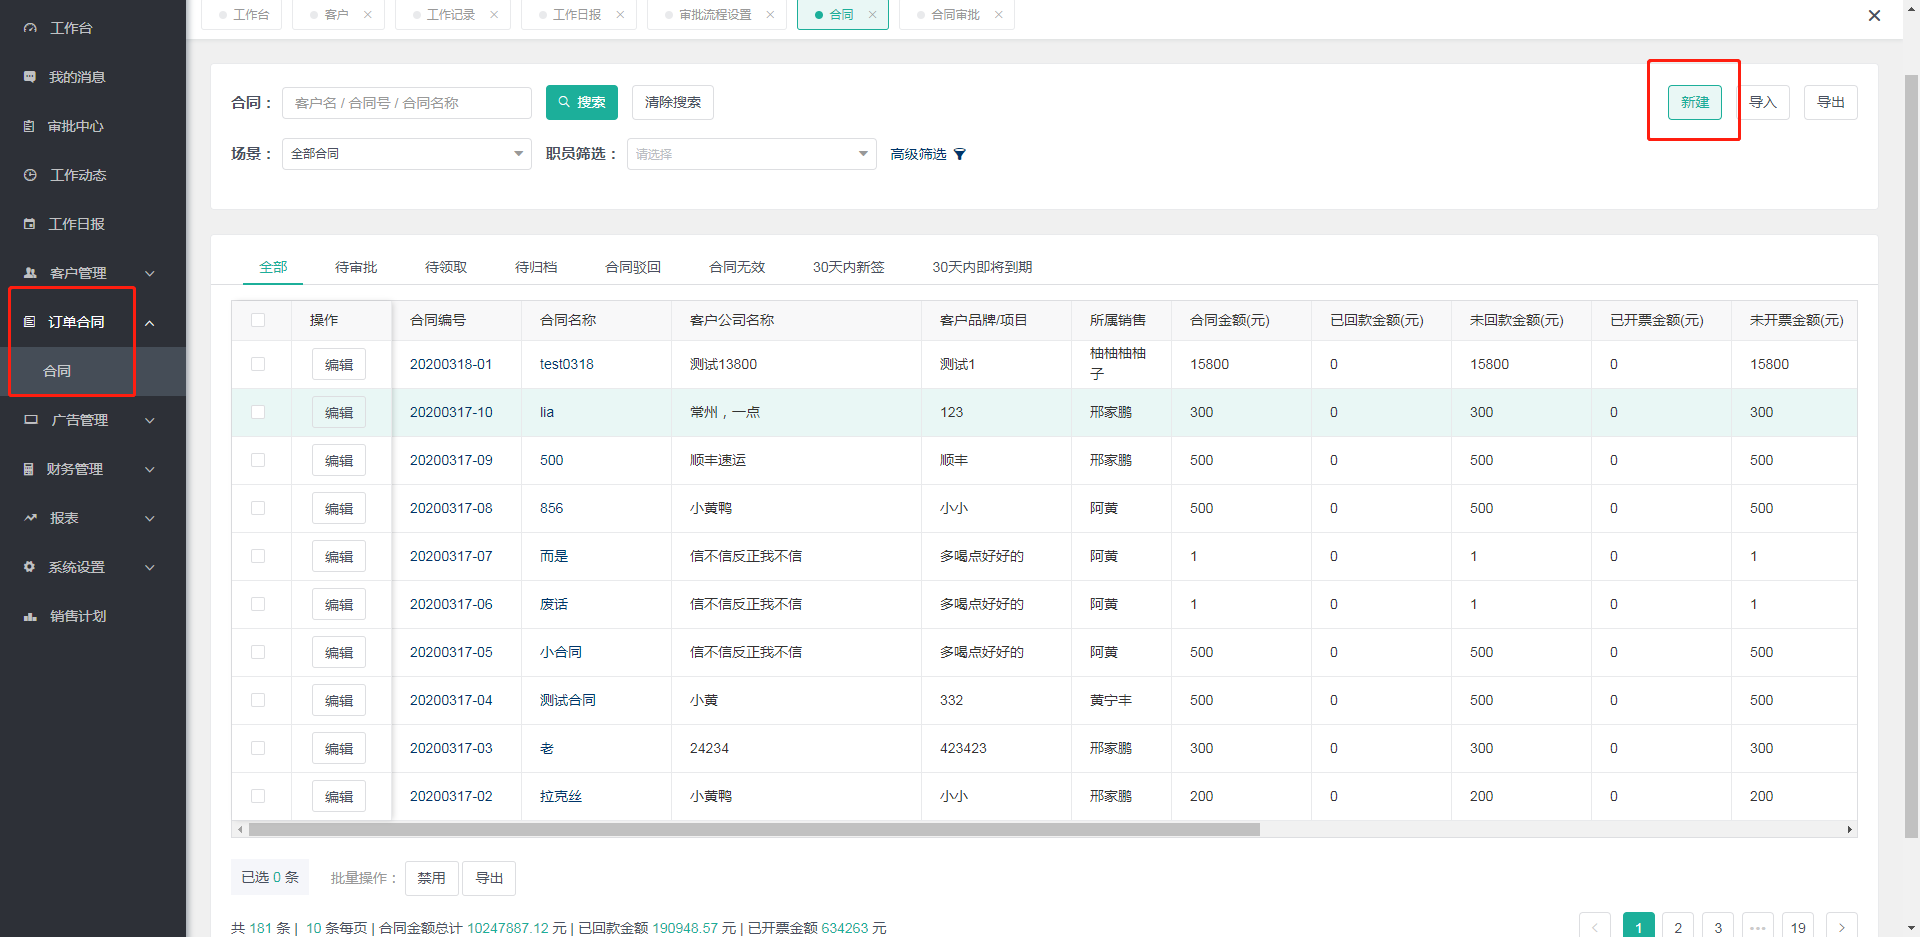Click 清除搜索 button

(x=673, y=102)
